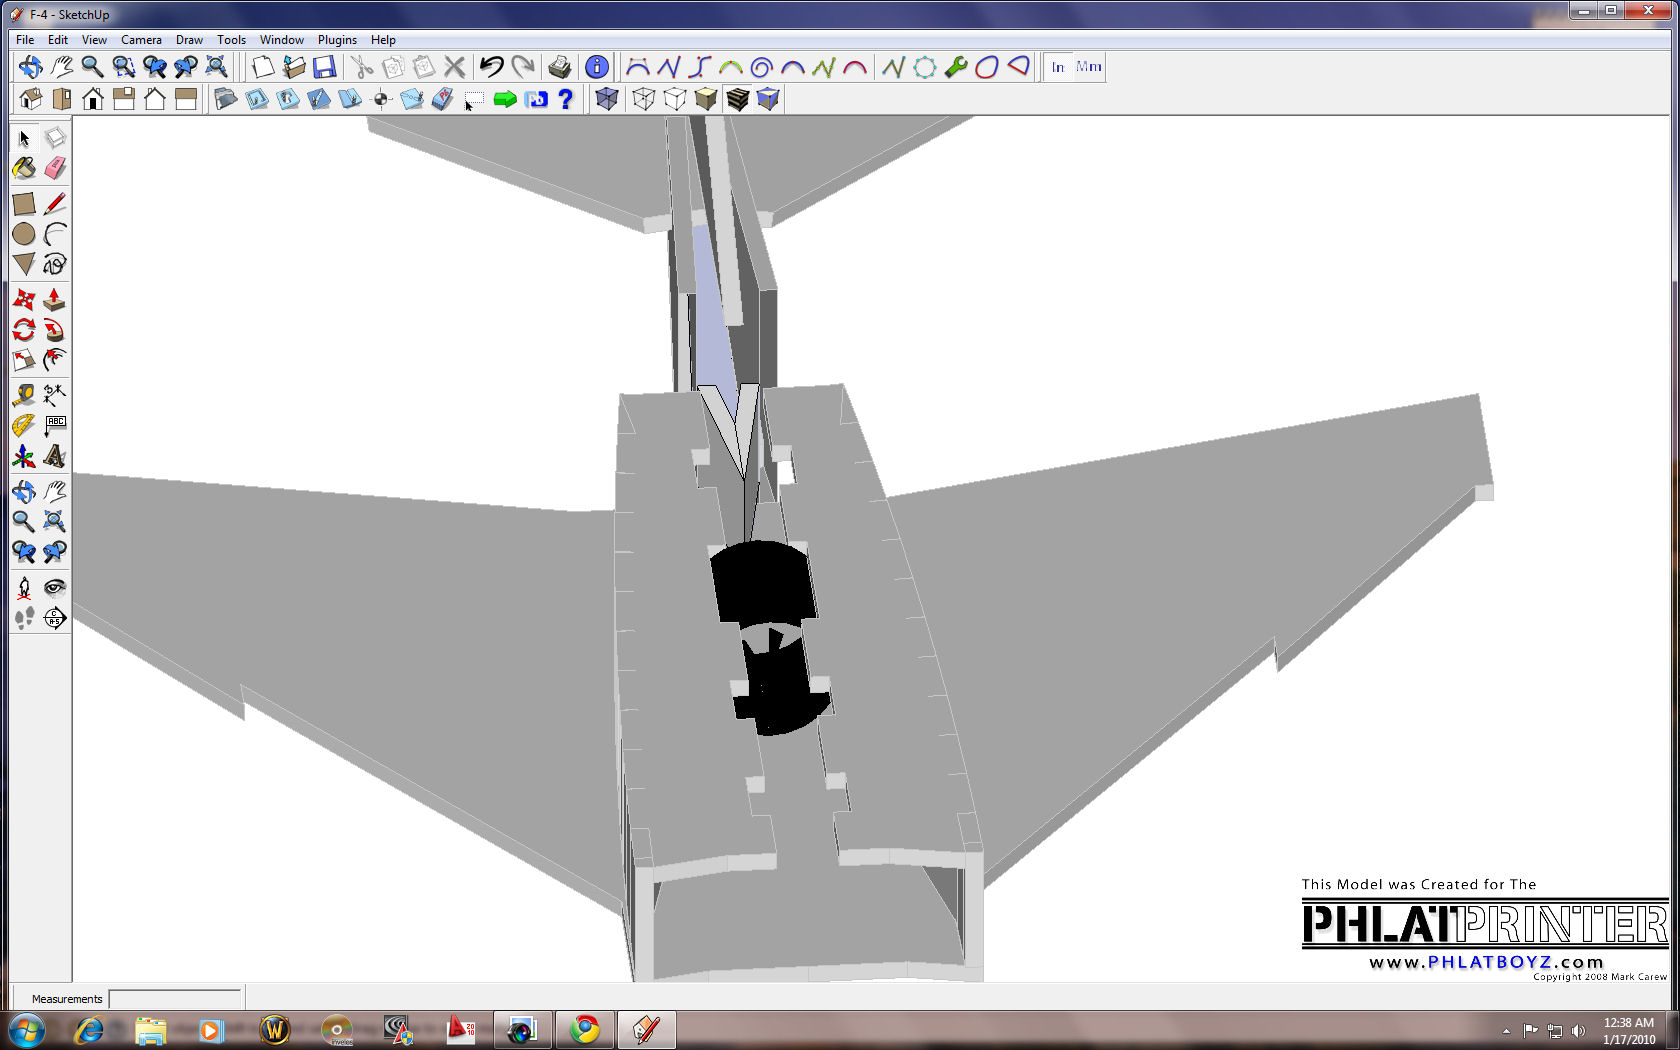Screen dimensions: 1680x1050
Task: Pick the Eraser tool
Action: pyautogui.click(x=55, y=168)
